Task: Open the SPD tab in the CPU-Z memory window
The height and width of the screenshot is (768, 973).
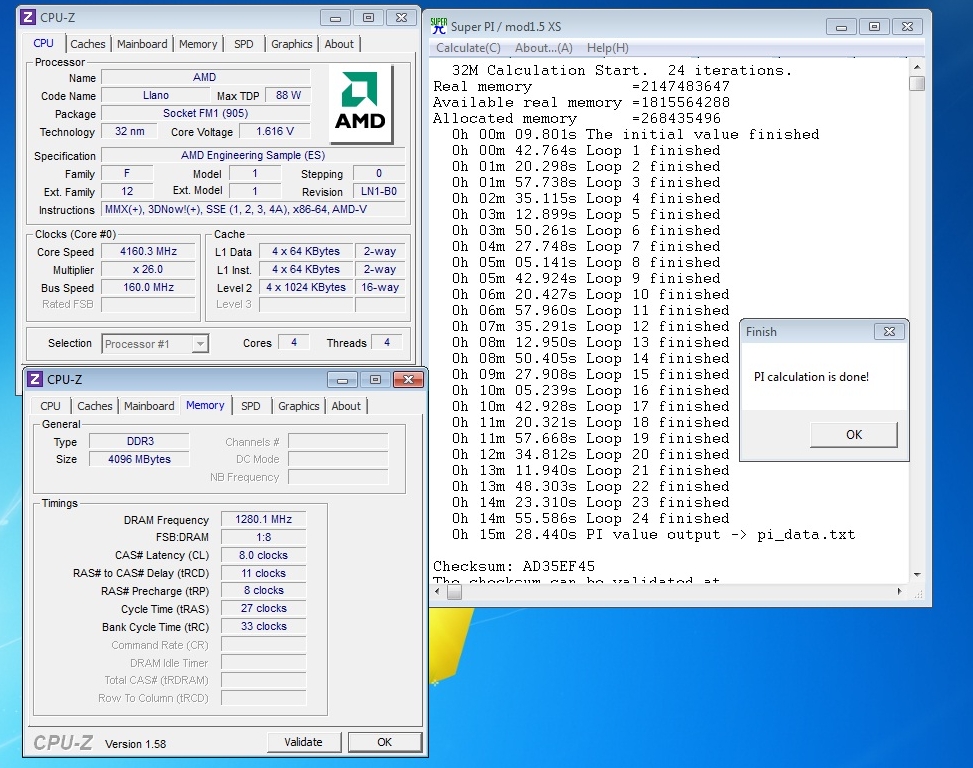Action: tap(251, 406)
